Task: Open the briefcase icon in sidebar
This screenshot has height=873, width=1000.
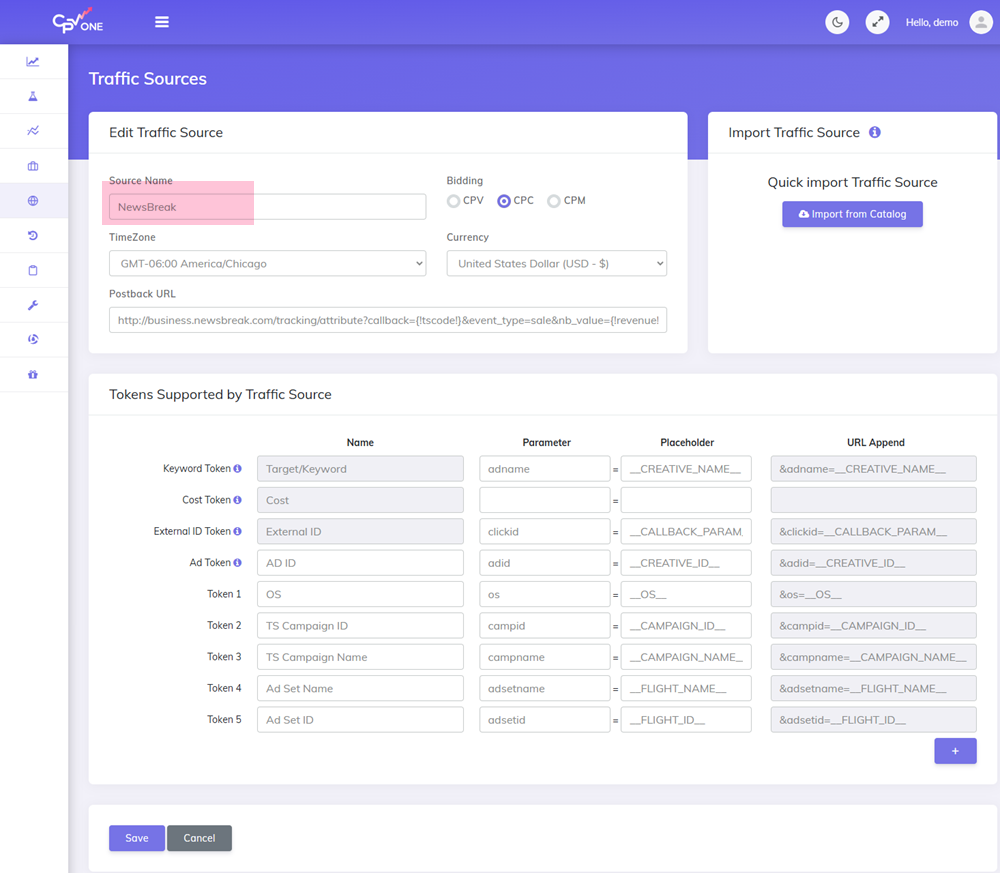Action: tap(33, 166)
